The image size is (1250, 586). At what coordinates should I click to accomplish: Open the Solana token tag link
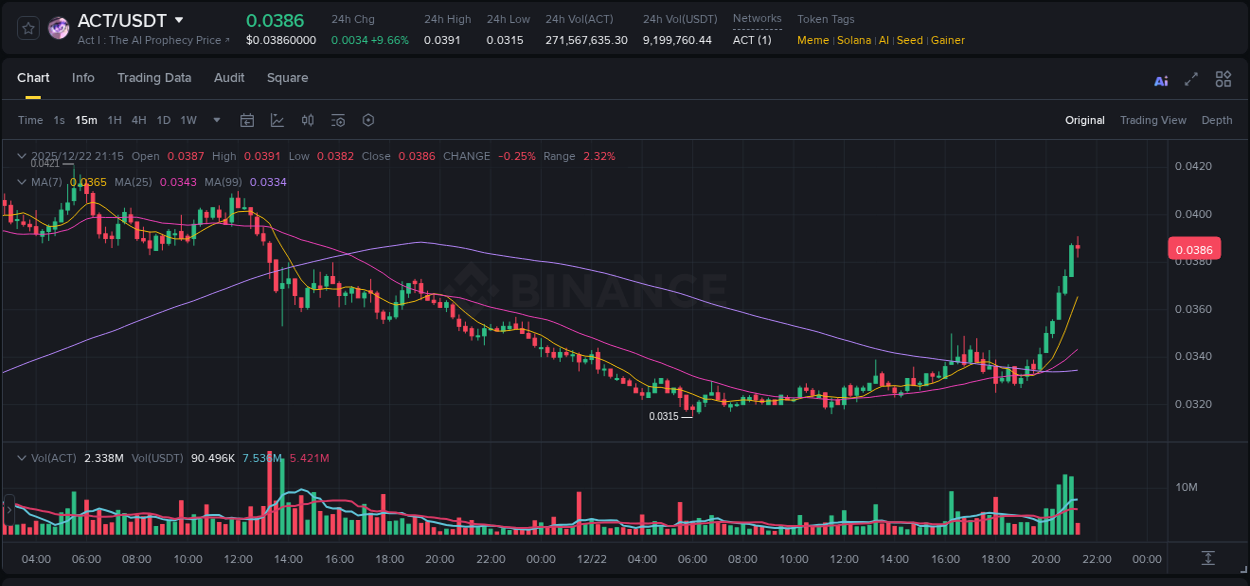pyautogui.click(x=854, y=40)
